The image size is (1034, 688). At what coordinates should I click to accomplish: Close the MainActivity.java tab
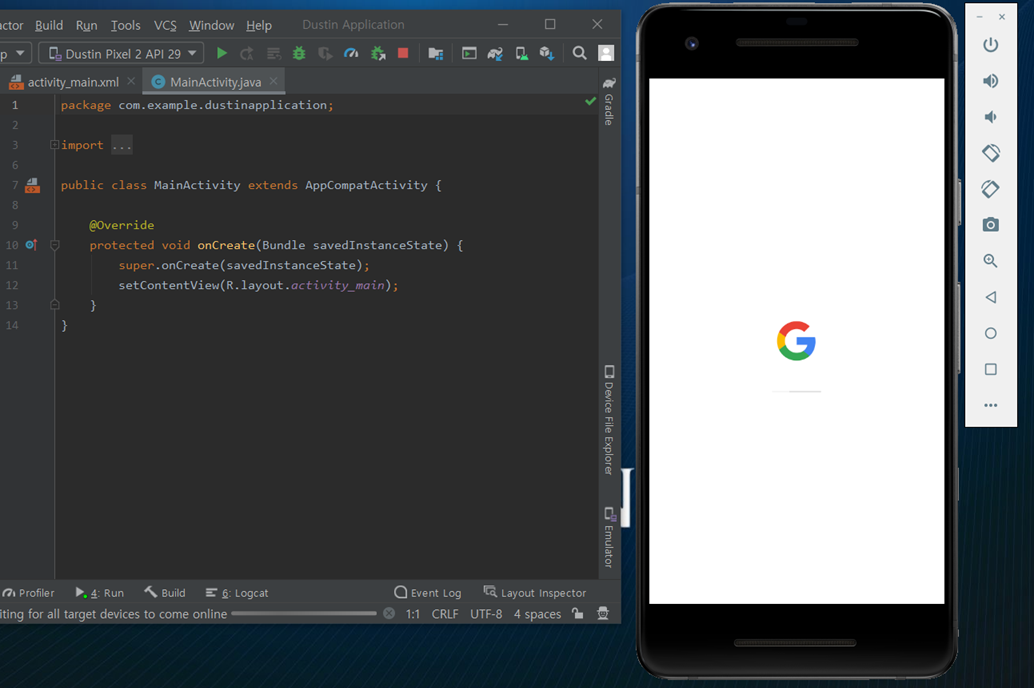274,81
